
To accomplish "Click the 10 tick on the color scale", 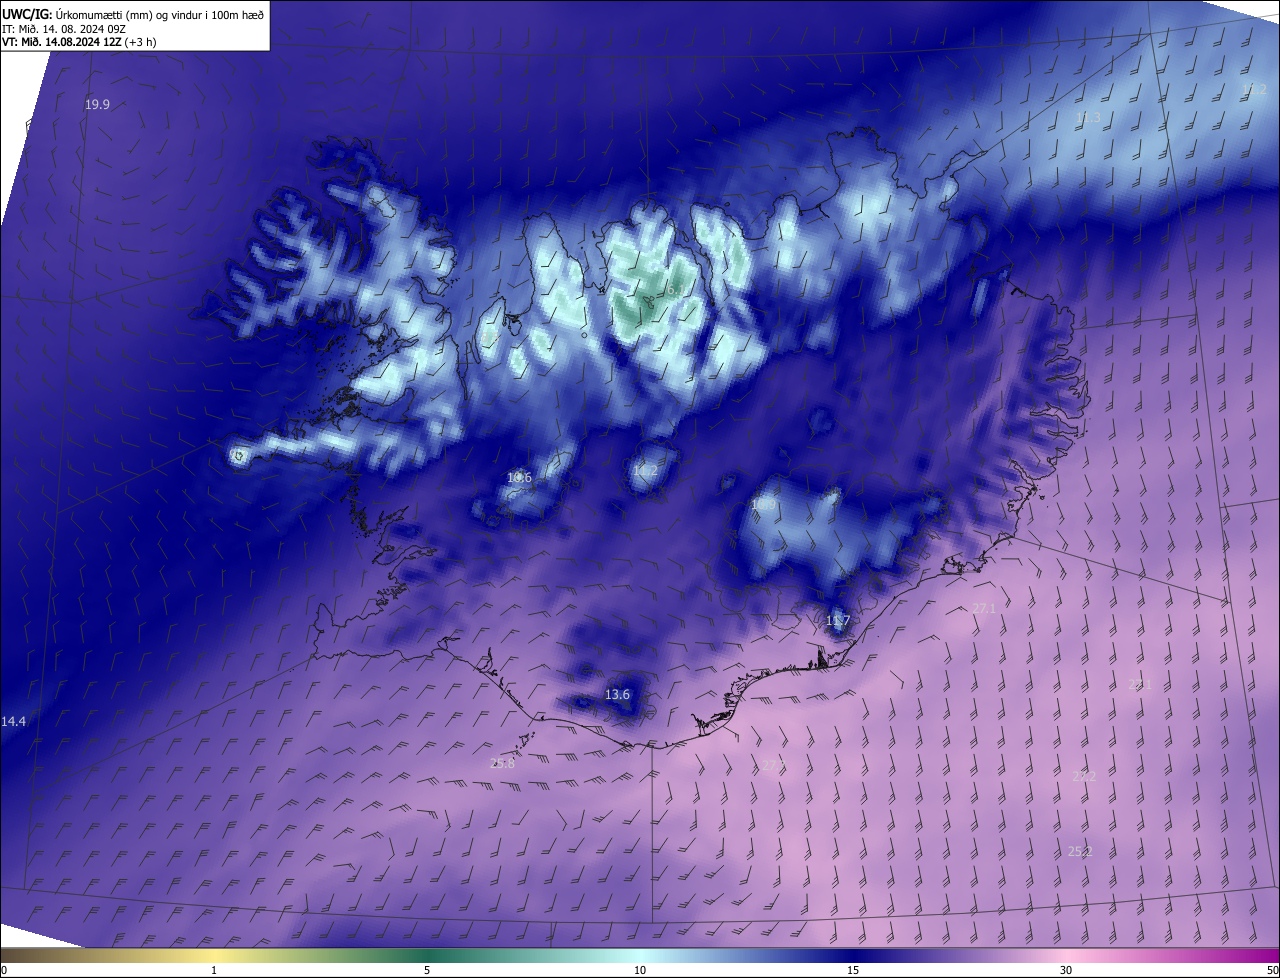I will pyautogui.click(x=640, y=970).
